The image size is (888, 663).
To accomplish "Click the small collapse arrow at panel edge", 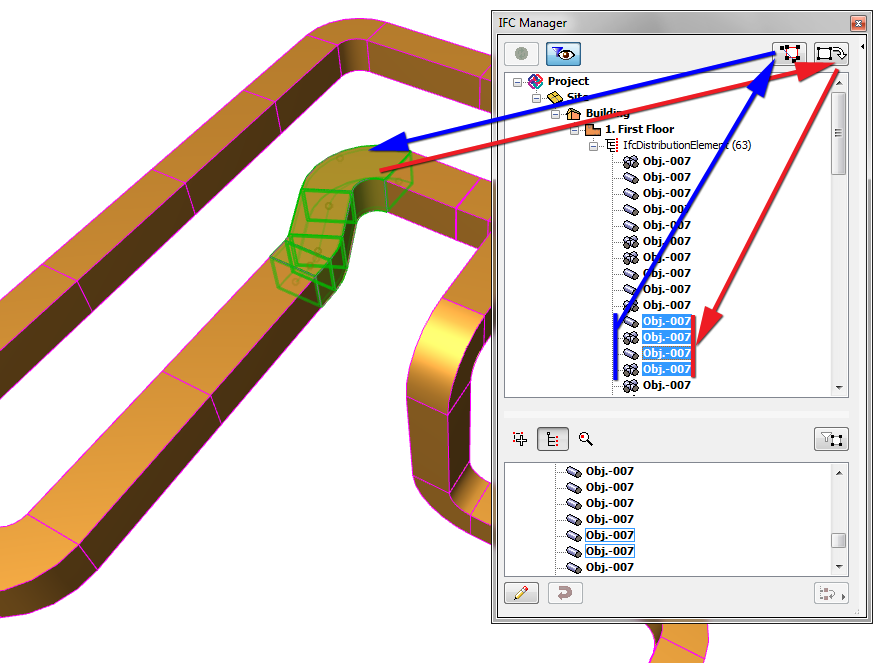I will coord(862,46).
